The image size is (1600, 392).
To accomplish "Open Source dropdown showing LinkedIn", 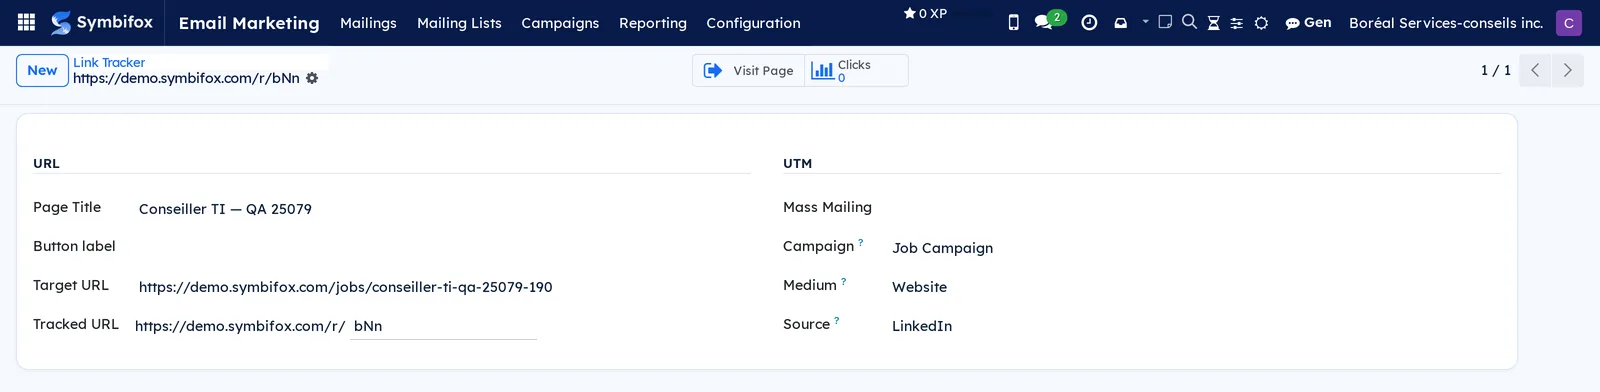I will click(1195, 326).
